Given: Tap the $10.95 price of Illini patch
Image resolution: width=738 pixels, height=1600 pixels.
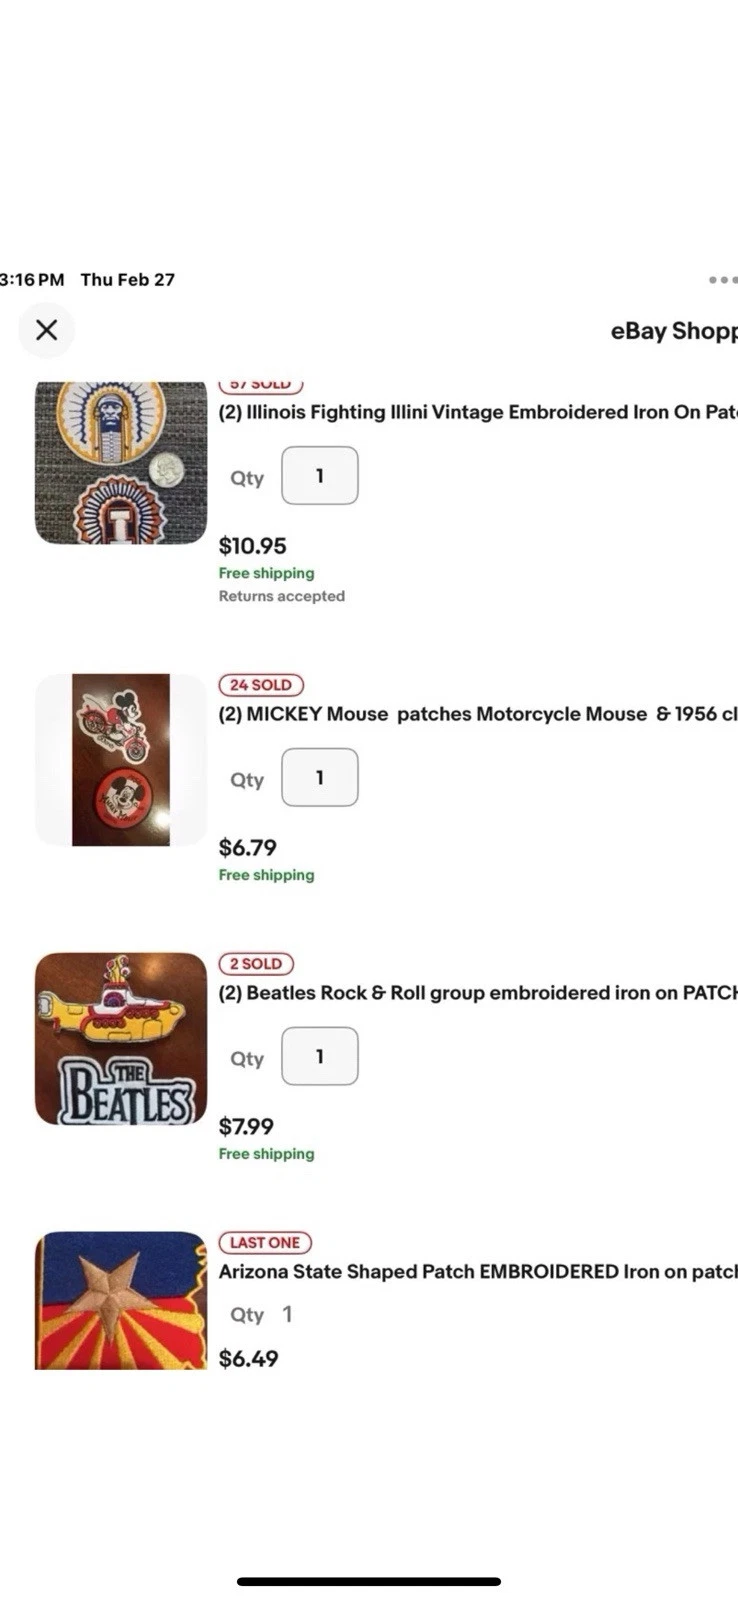Looking at the screenshot, I should click(253, 546).
